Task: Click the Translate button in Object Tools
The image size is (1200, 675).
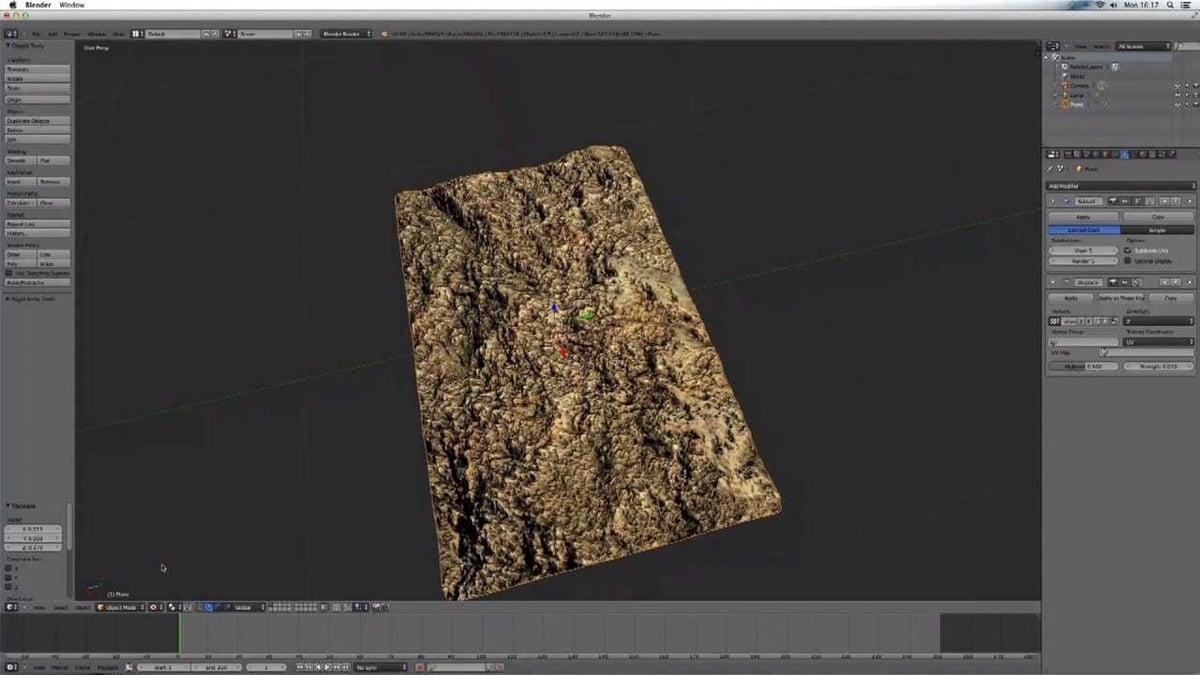Action: coord(36,70)
